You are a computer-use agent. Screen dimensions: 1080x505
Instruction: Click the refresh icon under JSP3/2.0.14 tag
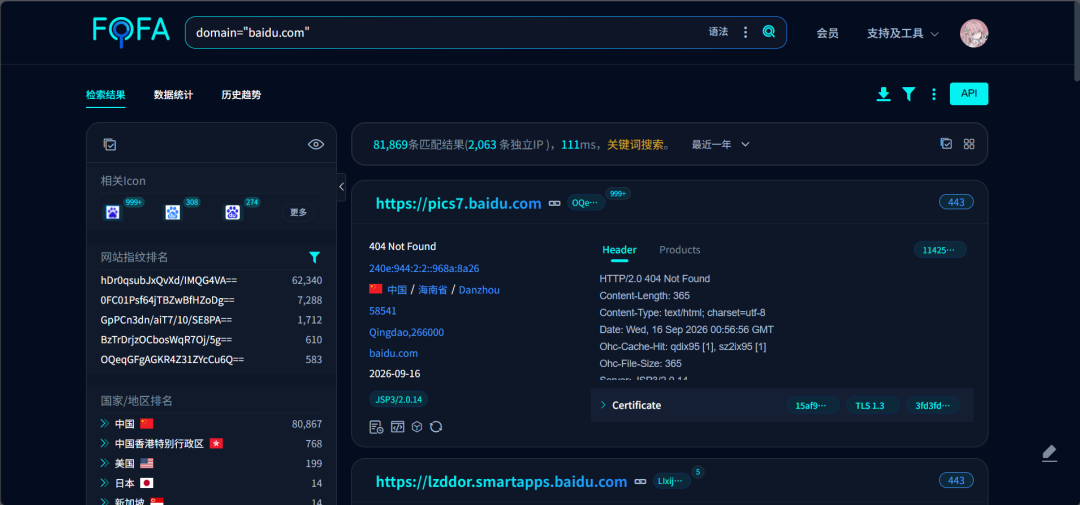[436, 426]
